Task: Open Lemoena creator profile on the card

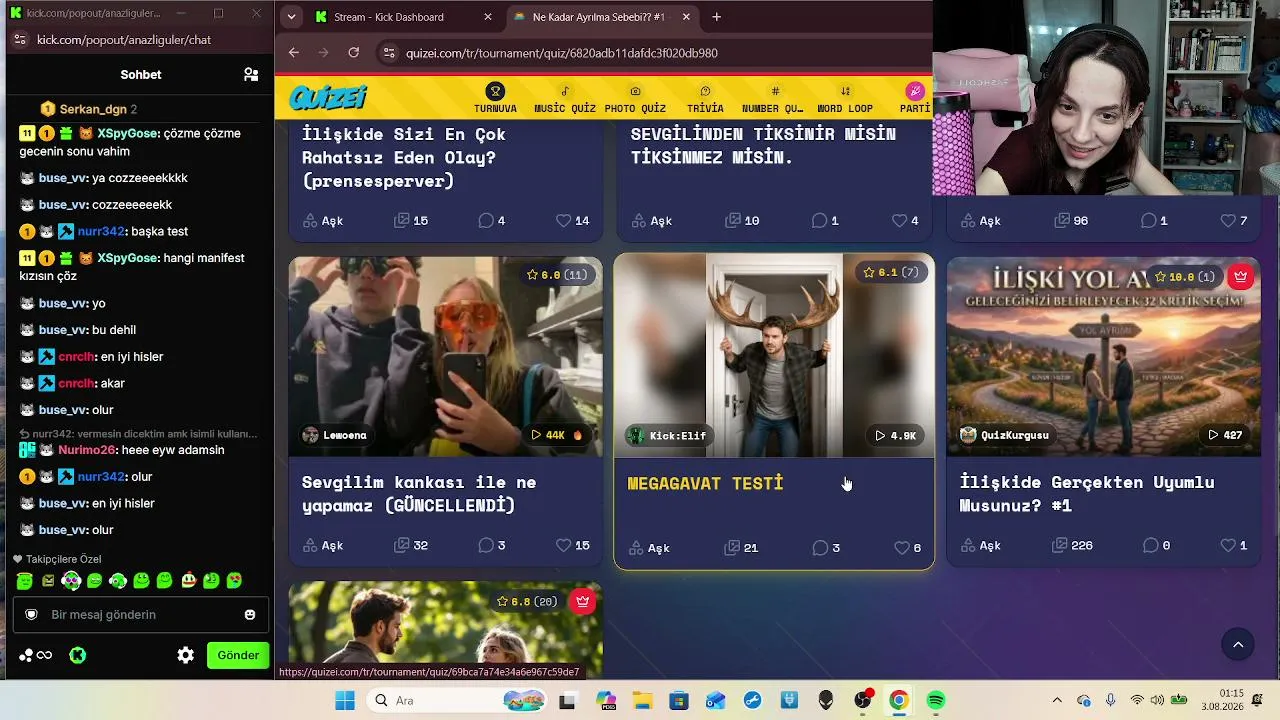Action: coord(335,435)
